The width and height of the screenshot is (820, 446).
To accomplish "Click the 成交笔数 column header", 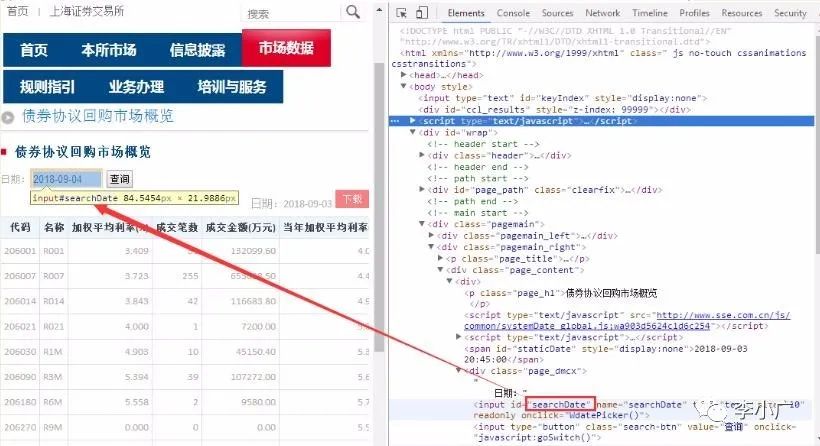I will point(177,227).
